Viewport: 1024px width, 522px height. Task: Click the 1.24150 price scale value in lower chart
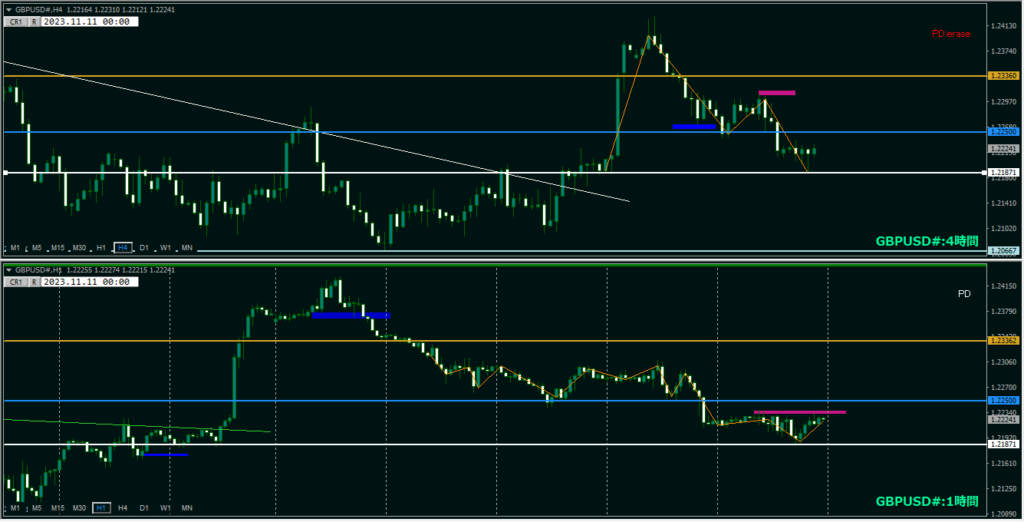pyautogui.click(x=1004, y=286)
